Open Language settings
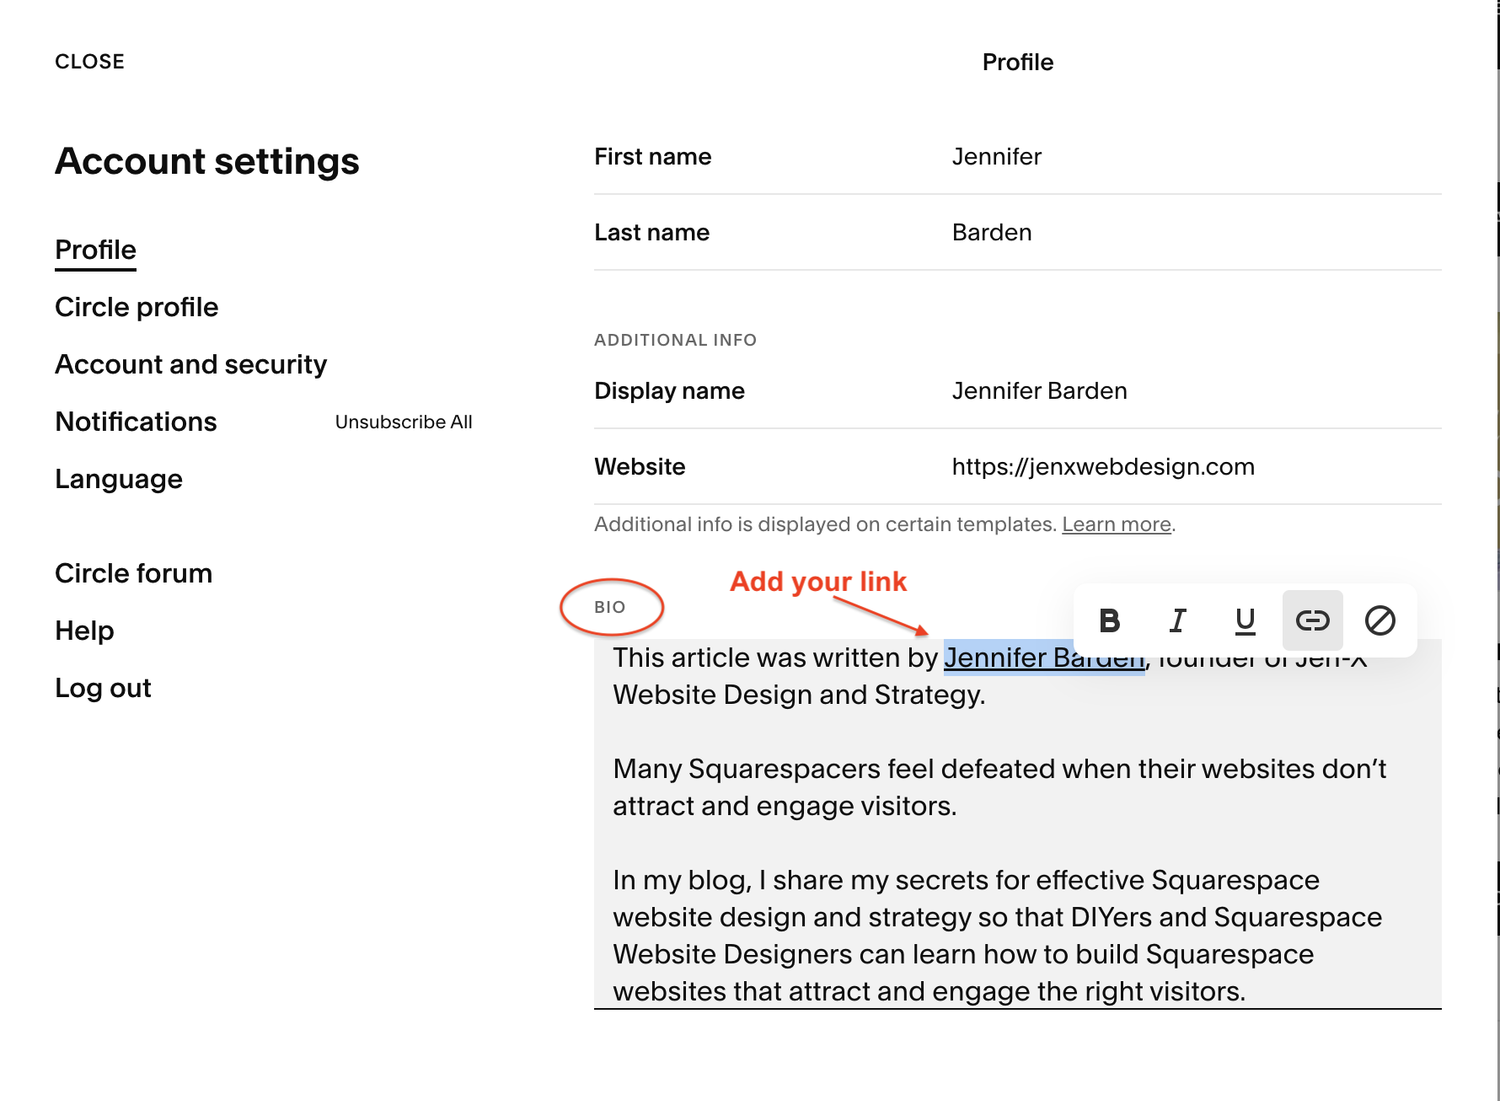The width and height of the screenshot is (1500, 1101). (x=119, y=479)
